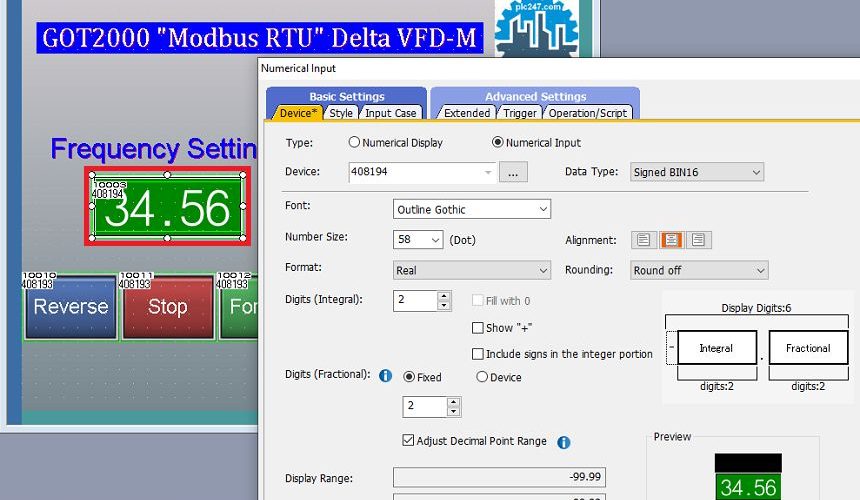Increase Digits (Integral) spinner up arrow

click(444, 296)
